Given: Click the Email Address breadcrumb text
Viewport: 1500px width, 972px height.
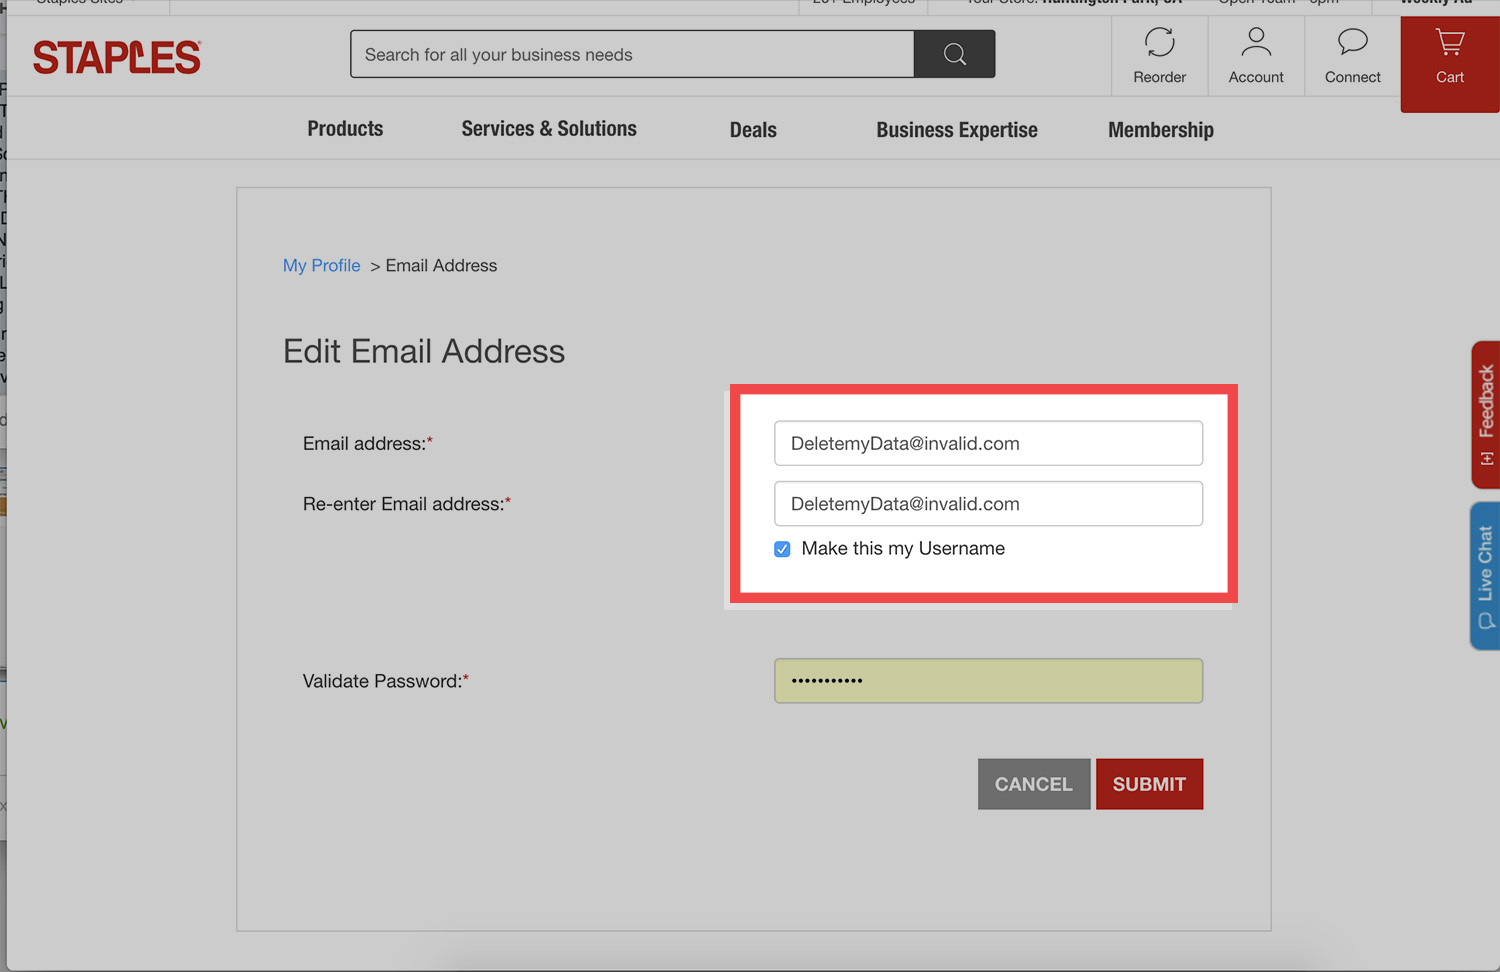Looking at the screenshot, I should (x=441, y=265).
